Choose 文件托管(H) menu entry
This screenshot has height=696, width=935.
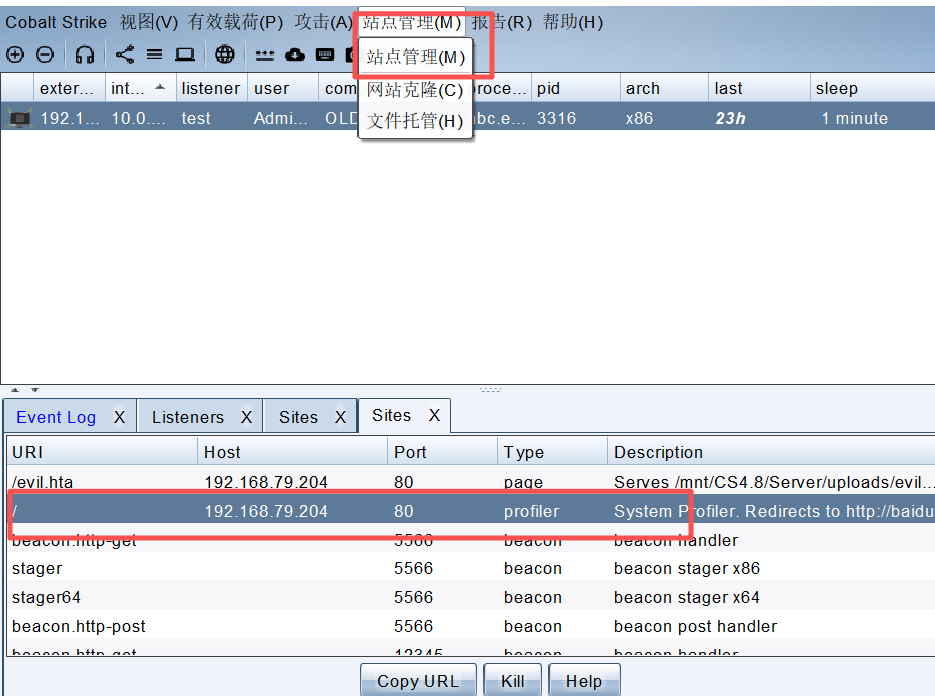[416, 121]
